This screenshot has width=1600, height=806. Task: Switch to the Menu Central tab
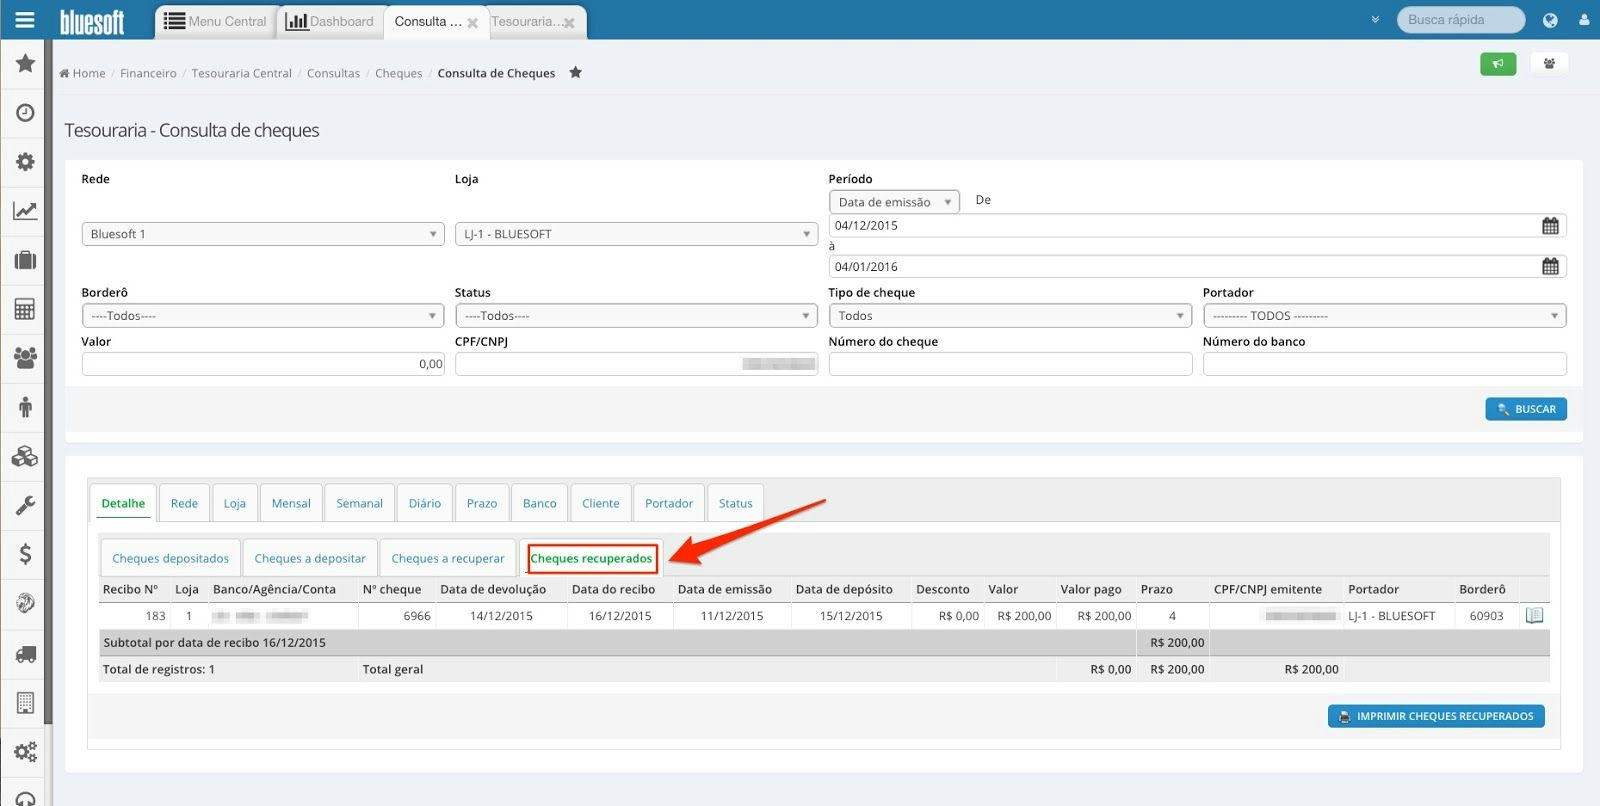pos(216,21)
